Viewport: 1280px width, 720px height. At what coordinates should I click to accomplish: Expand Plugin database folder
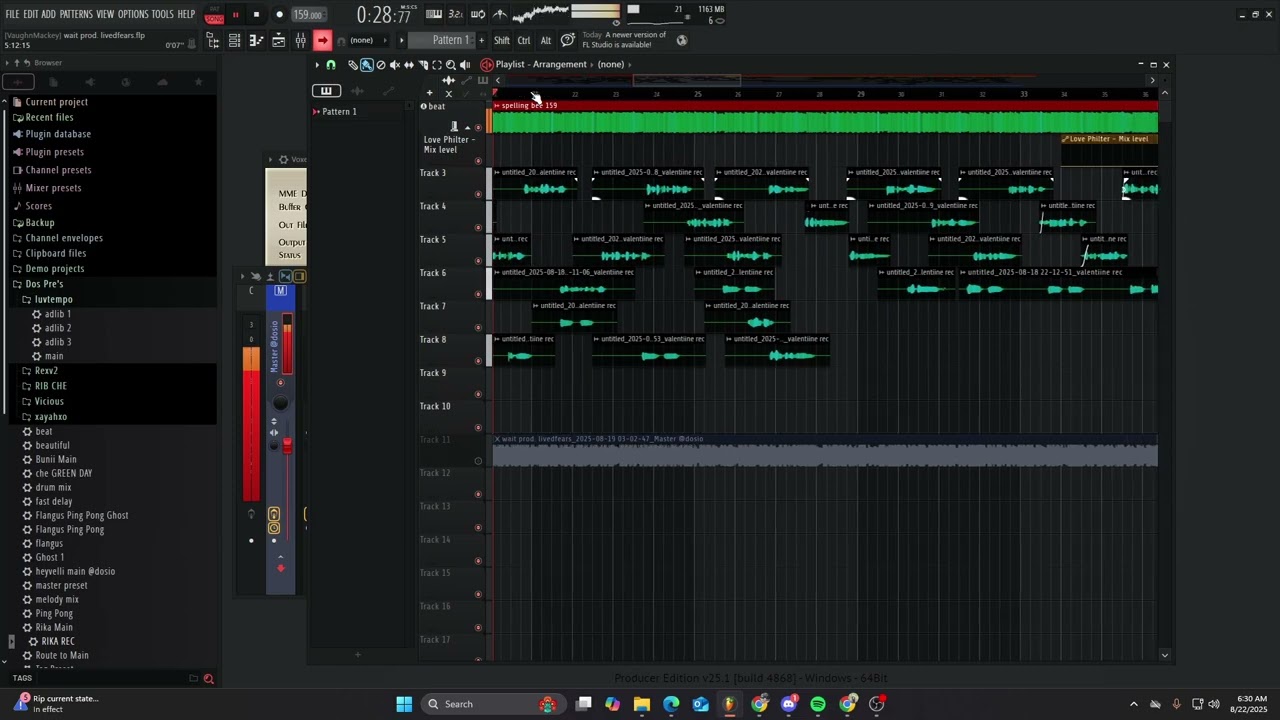(x=57, y=134)
